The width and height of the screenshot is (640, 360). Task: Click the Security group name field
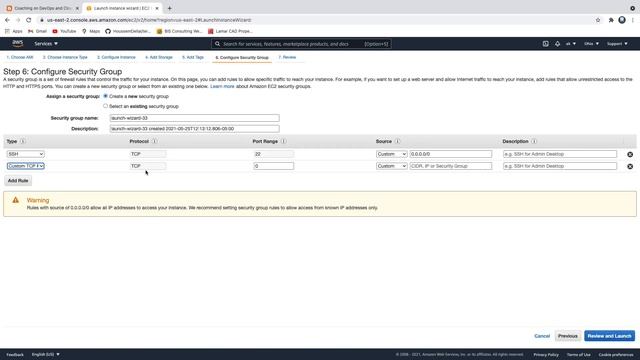click(x=195, y=118)
